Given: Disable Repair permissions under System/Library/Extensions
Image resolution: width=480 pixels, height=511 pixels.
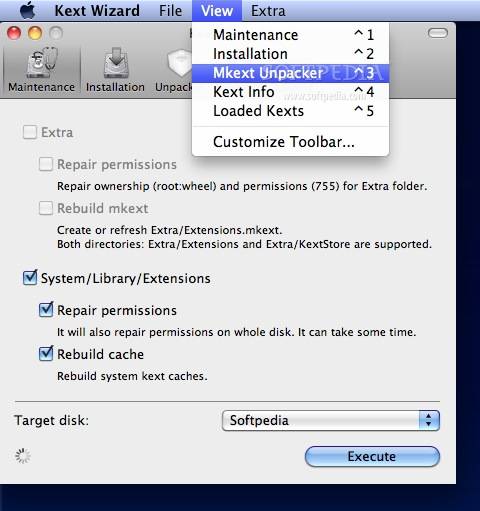Looking at the screenshot, I should 46,310.
